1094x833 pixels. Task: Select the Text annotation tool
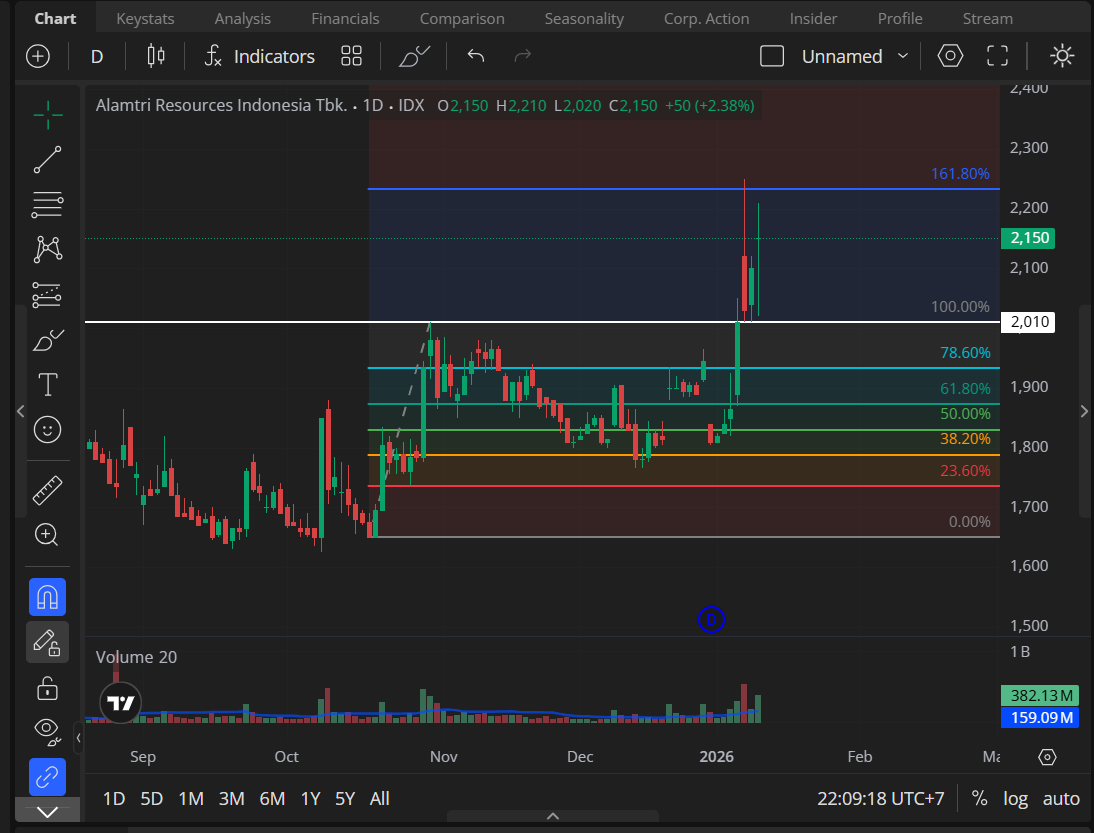point(47,384)
